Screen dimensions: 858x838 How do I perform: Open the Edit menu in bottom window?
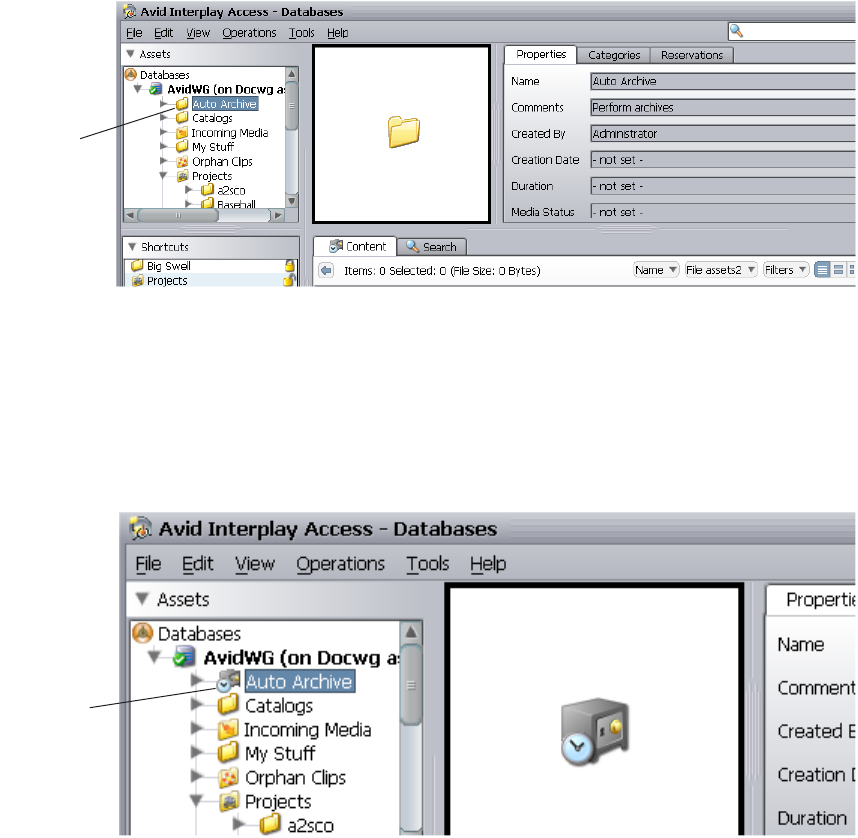tap(198, 563)
